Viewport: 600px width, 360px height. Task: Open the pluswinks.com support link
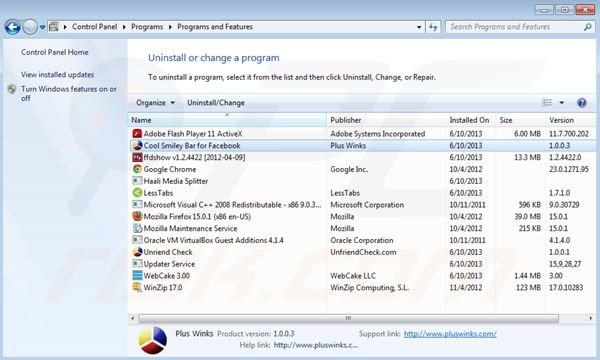(450, 334)
